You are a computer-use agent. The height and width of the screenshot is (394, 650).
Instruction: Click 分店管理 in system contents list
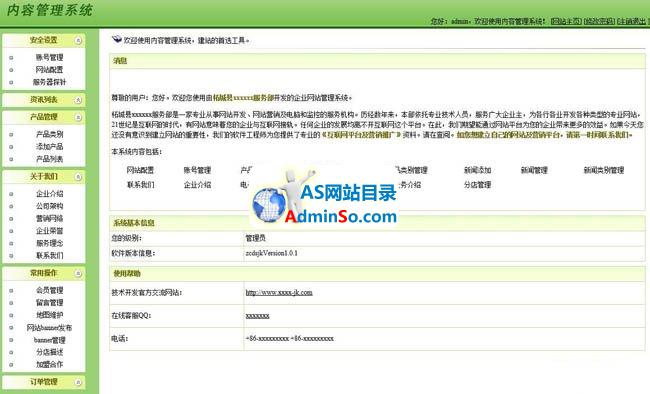pyautogui.click(x=478, y=185)
